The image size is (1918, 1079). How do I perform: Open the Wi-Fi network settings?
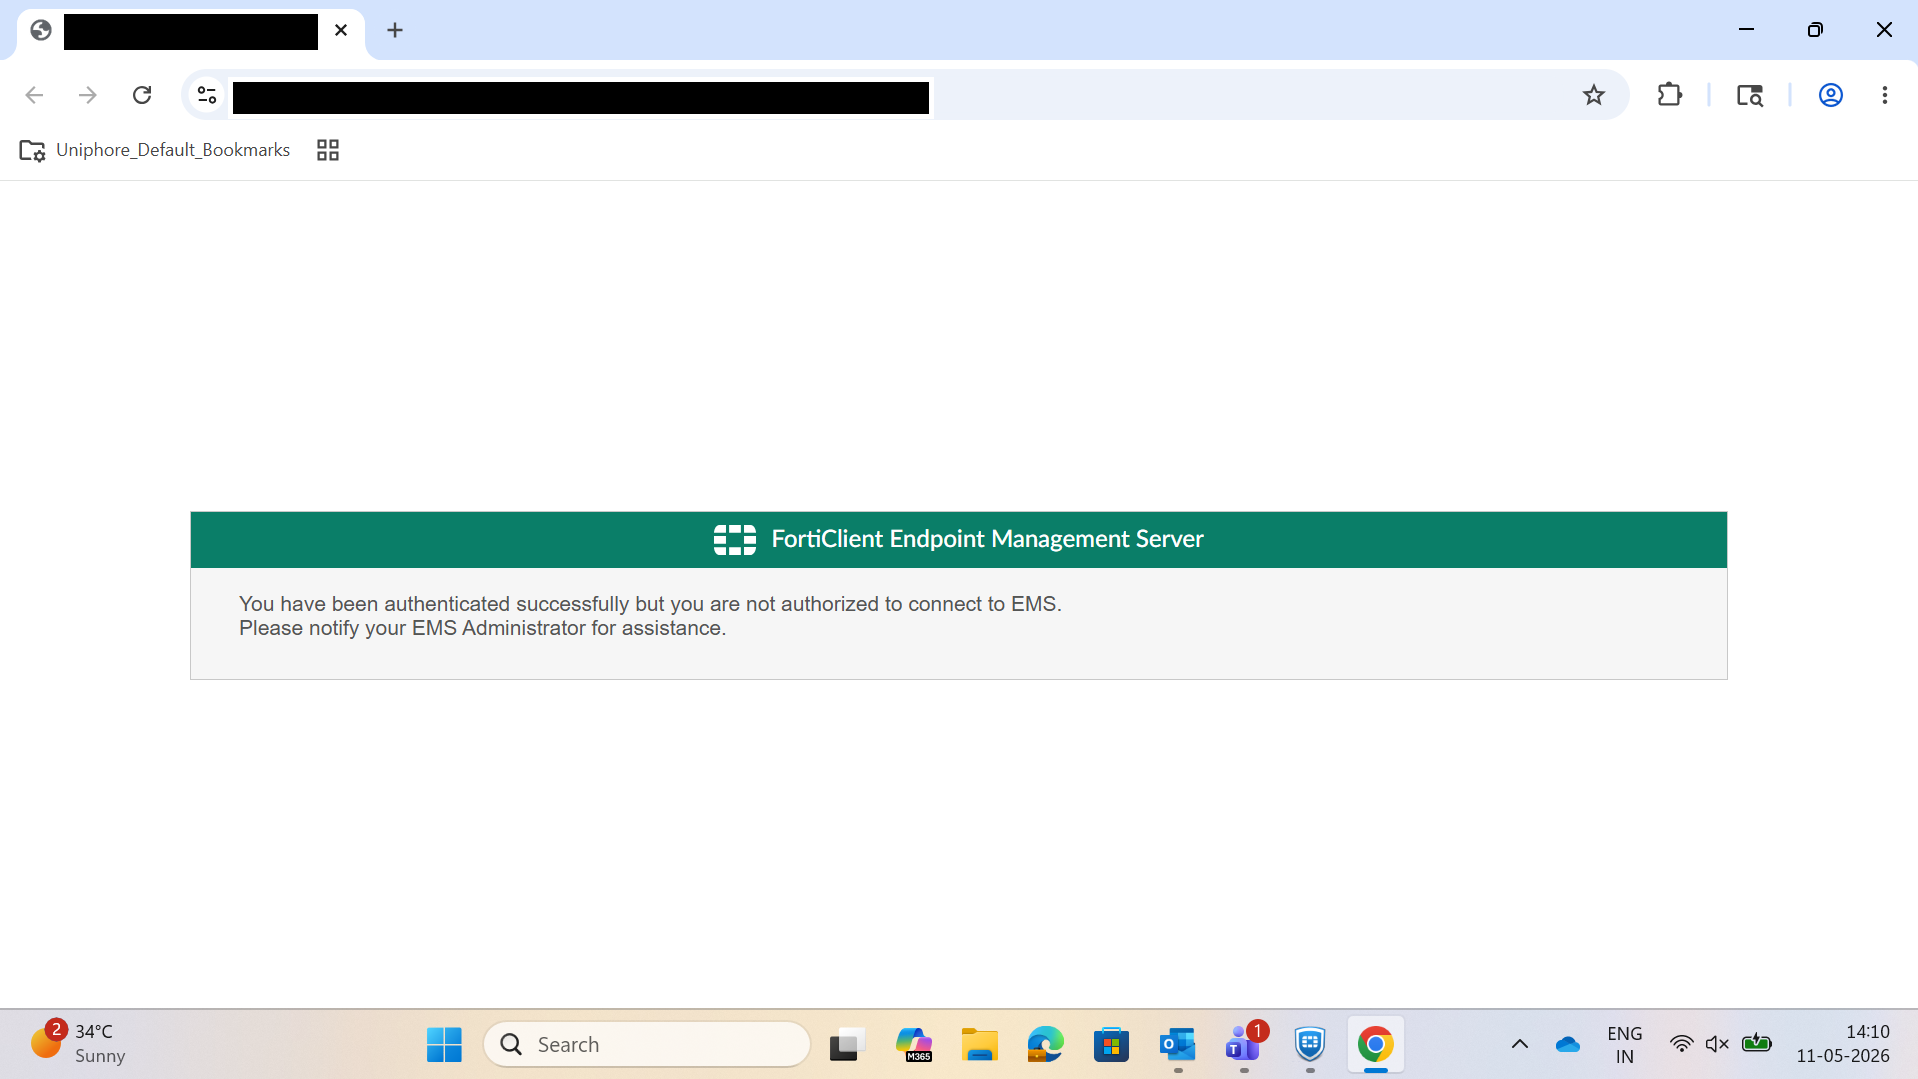[x=1682, y=1045]
